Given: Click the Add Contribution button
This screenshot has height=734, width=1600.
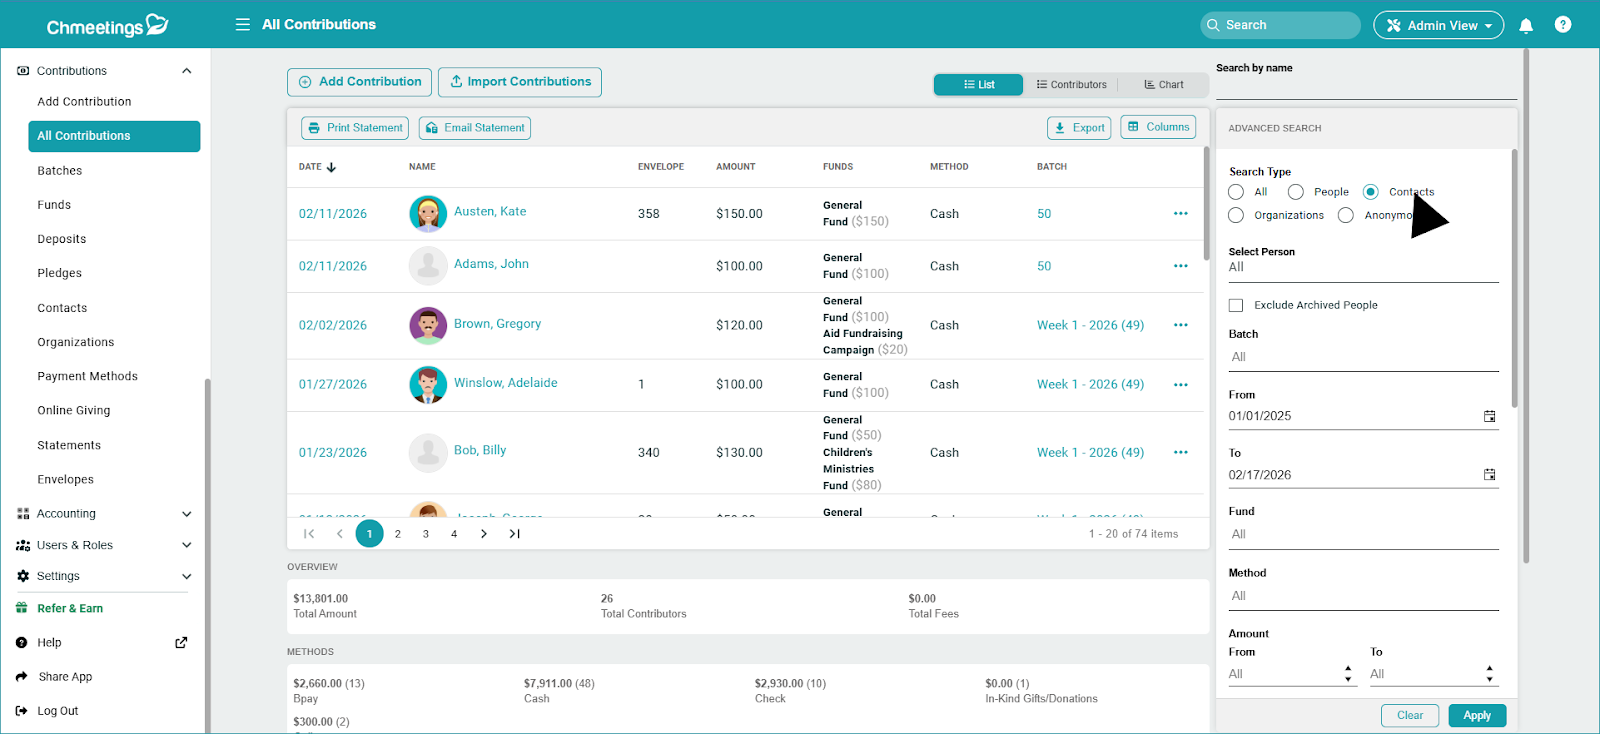Looking at the screenshot, I should pos(360,82).
